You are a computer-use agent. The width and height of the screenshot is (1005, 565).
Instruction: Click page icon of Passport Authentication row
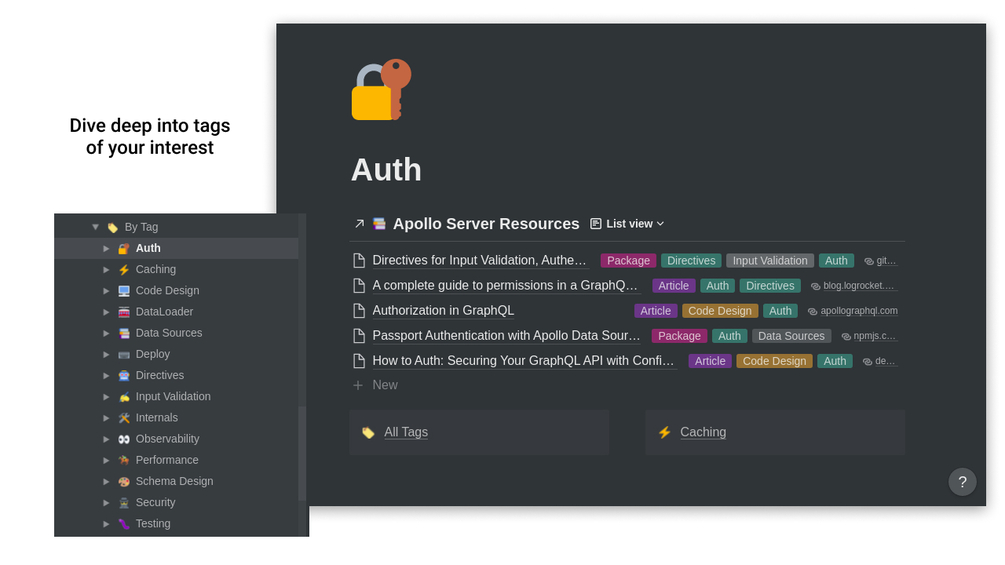[x=359, y=336]
